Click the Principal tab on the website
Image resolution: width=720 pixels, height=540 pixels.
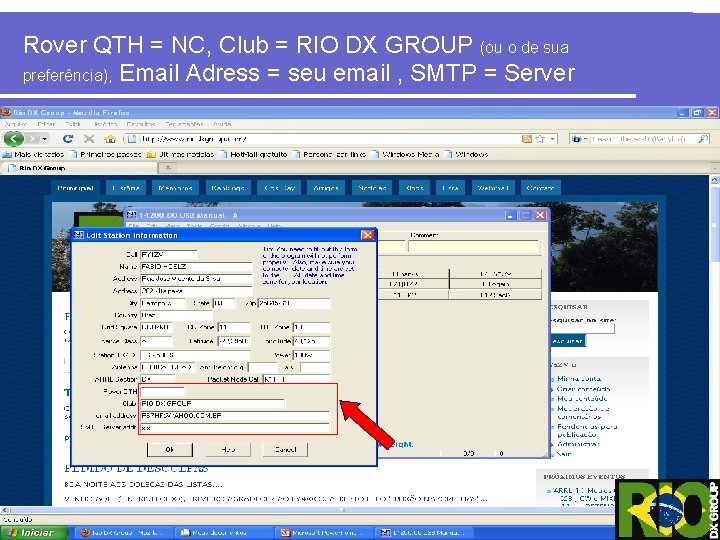click(x=76, y=188)
